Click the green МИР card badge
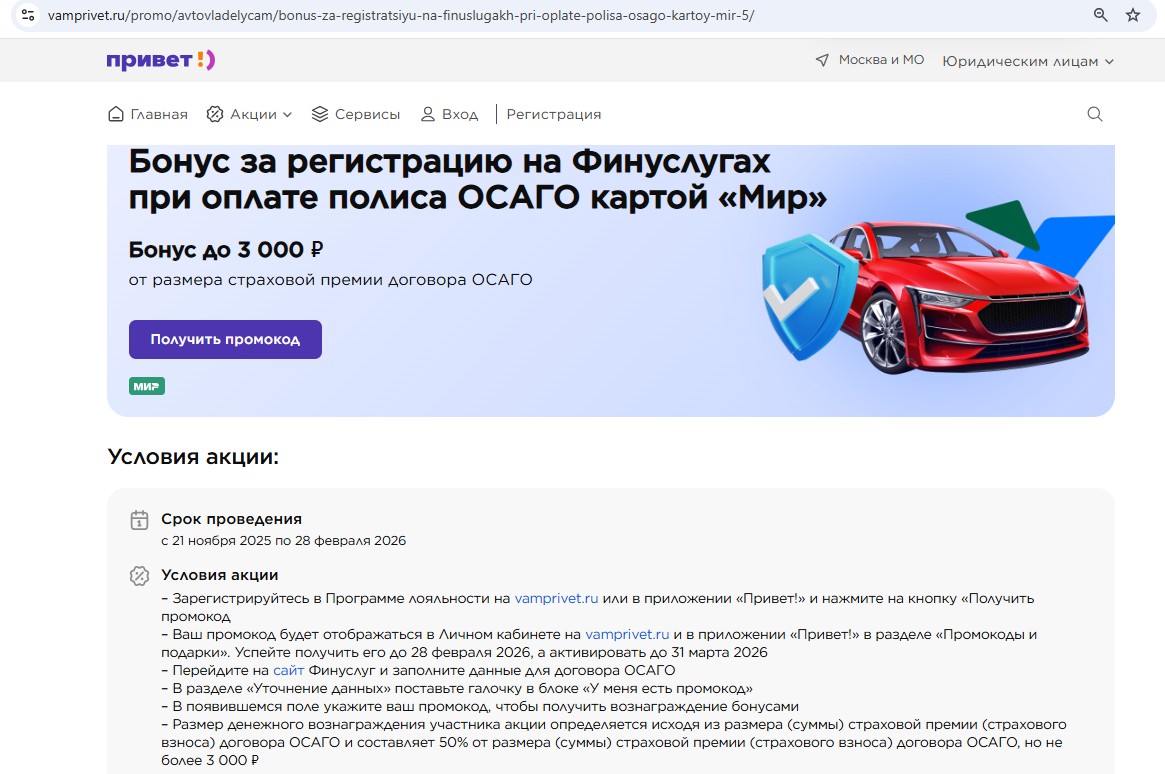1165x774 pixels. point(147,386)
